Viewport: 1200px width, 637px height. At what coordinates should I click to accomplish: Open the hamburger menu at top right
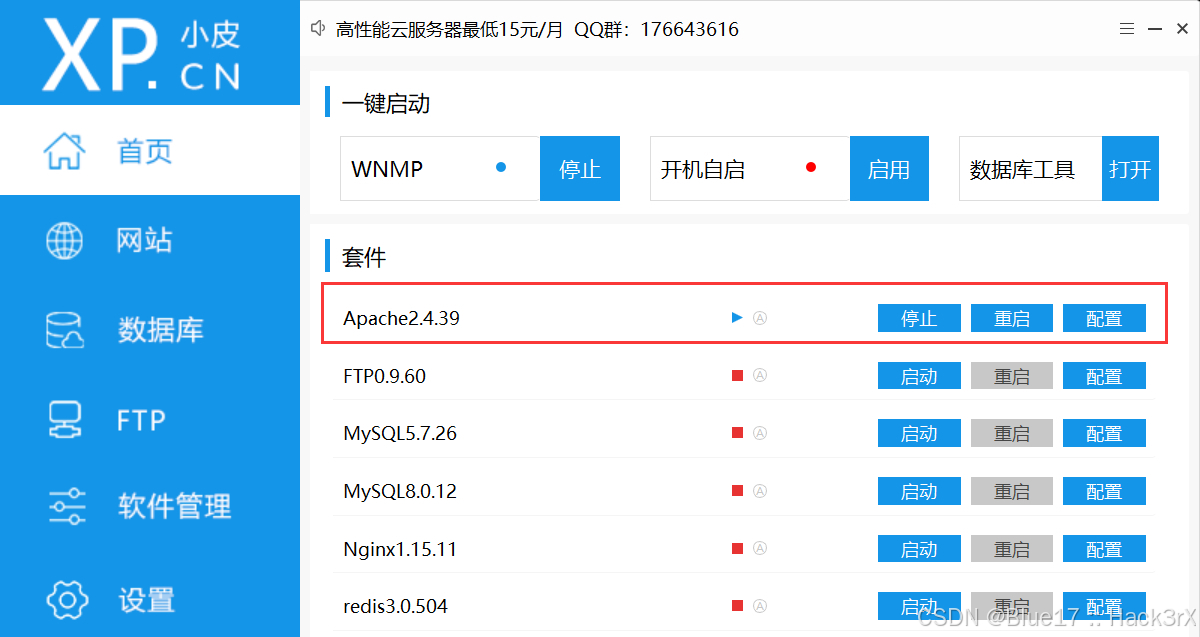click(1126, 28)
